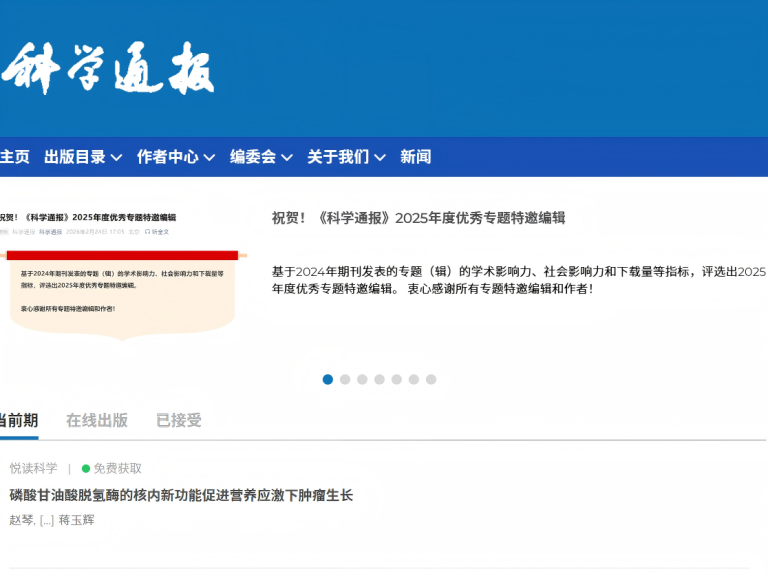Select the fourth carousel slide dot
Image resolution: width=768 pixels, height=576 pixels.
379,379
